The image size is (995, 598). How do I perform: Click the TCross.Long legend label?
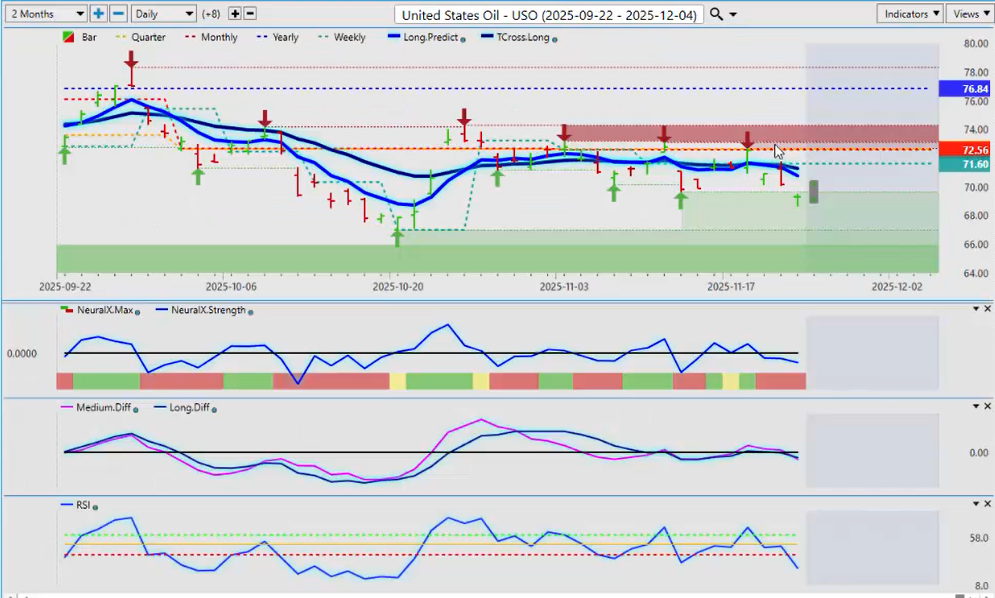pyautogui.click(x=517, y=37)
